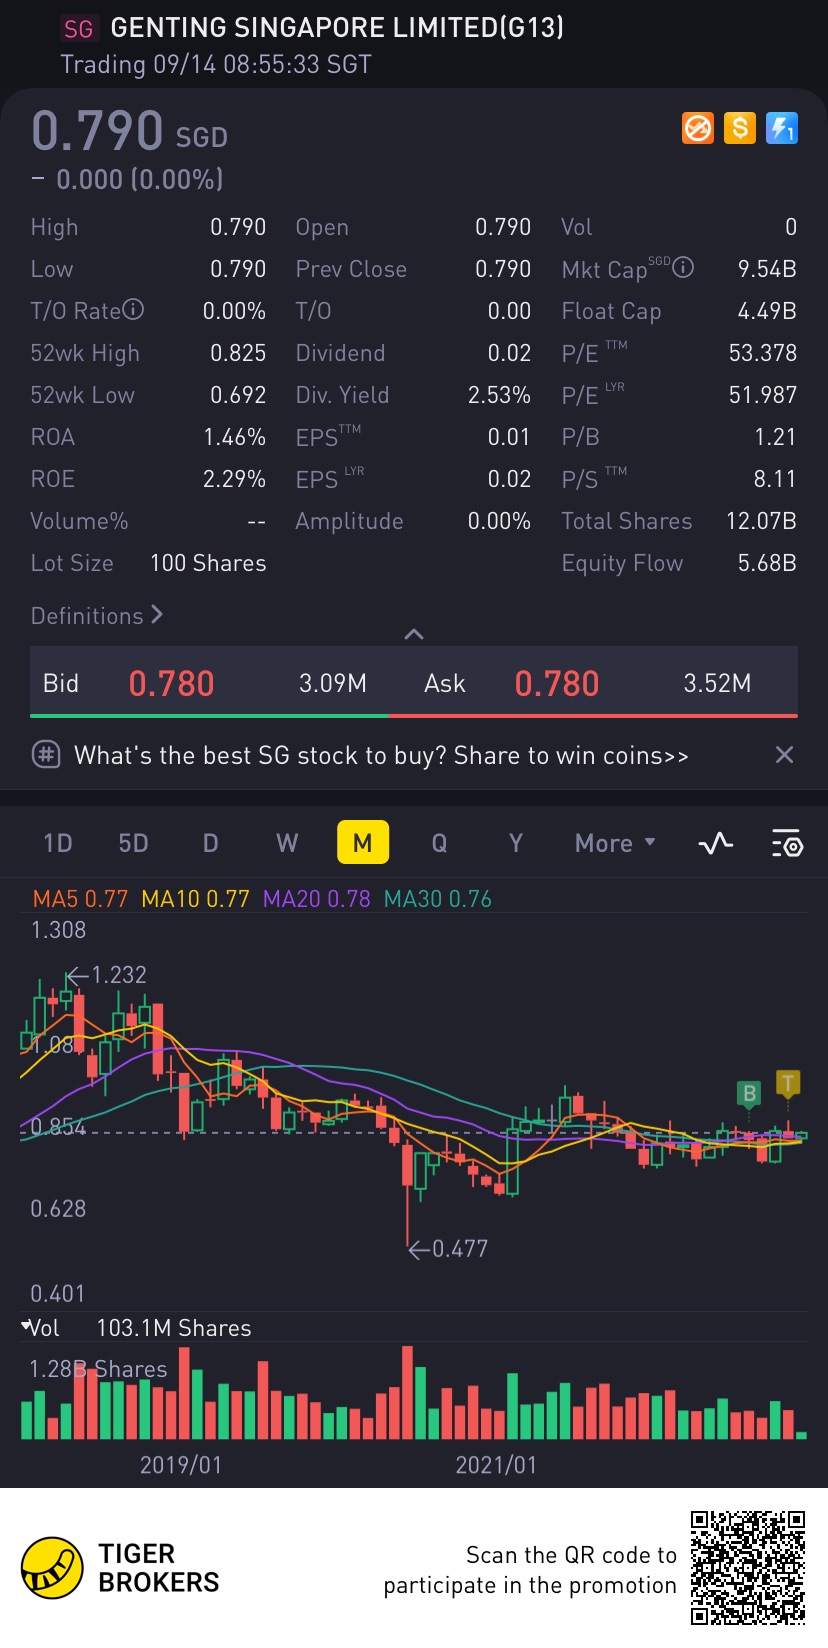Tap the green B buy marker
The width and height of the screenshot is (828, 1648).
point(749,1093)
